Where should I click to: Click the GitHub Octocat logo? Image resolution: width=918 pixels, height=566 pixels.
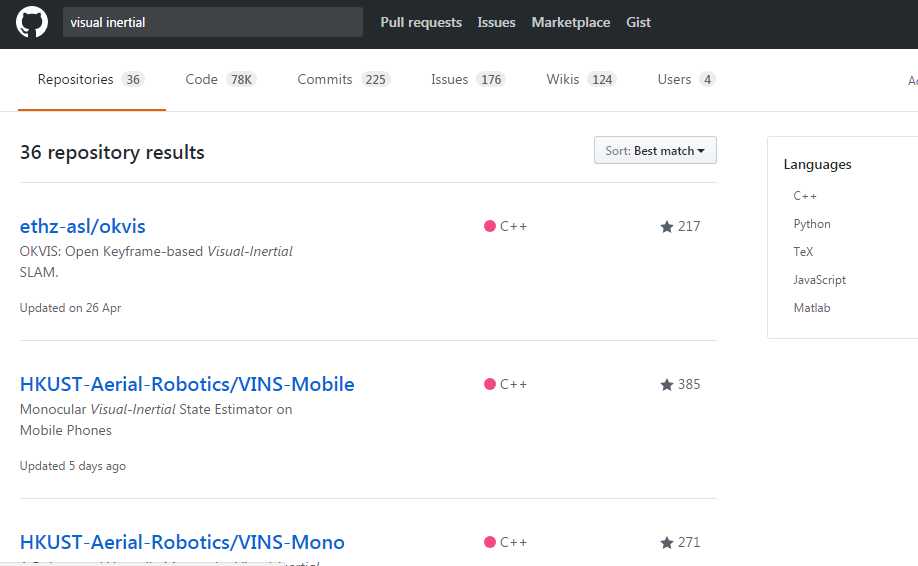pyautogui.click(x=32, y=22)
